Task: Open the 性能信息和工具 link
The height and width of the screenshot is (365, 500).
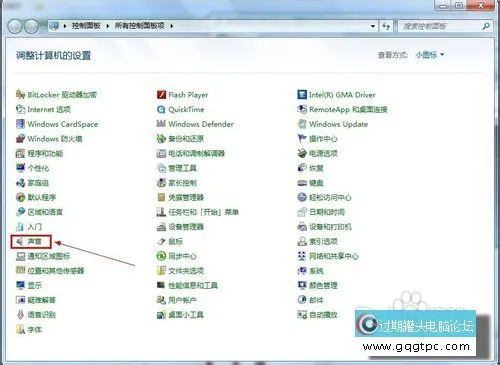Action: coord(193,285)
